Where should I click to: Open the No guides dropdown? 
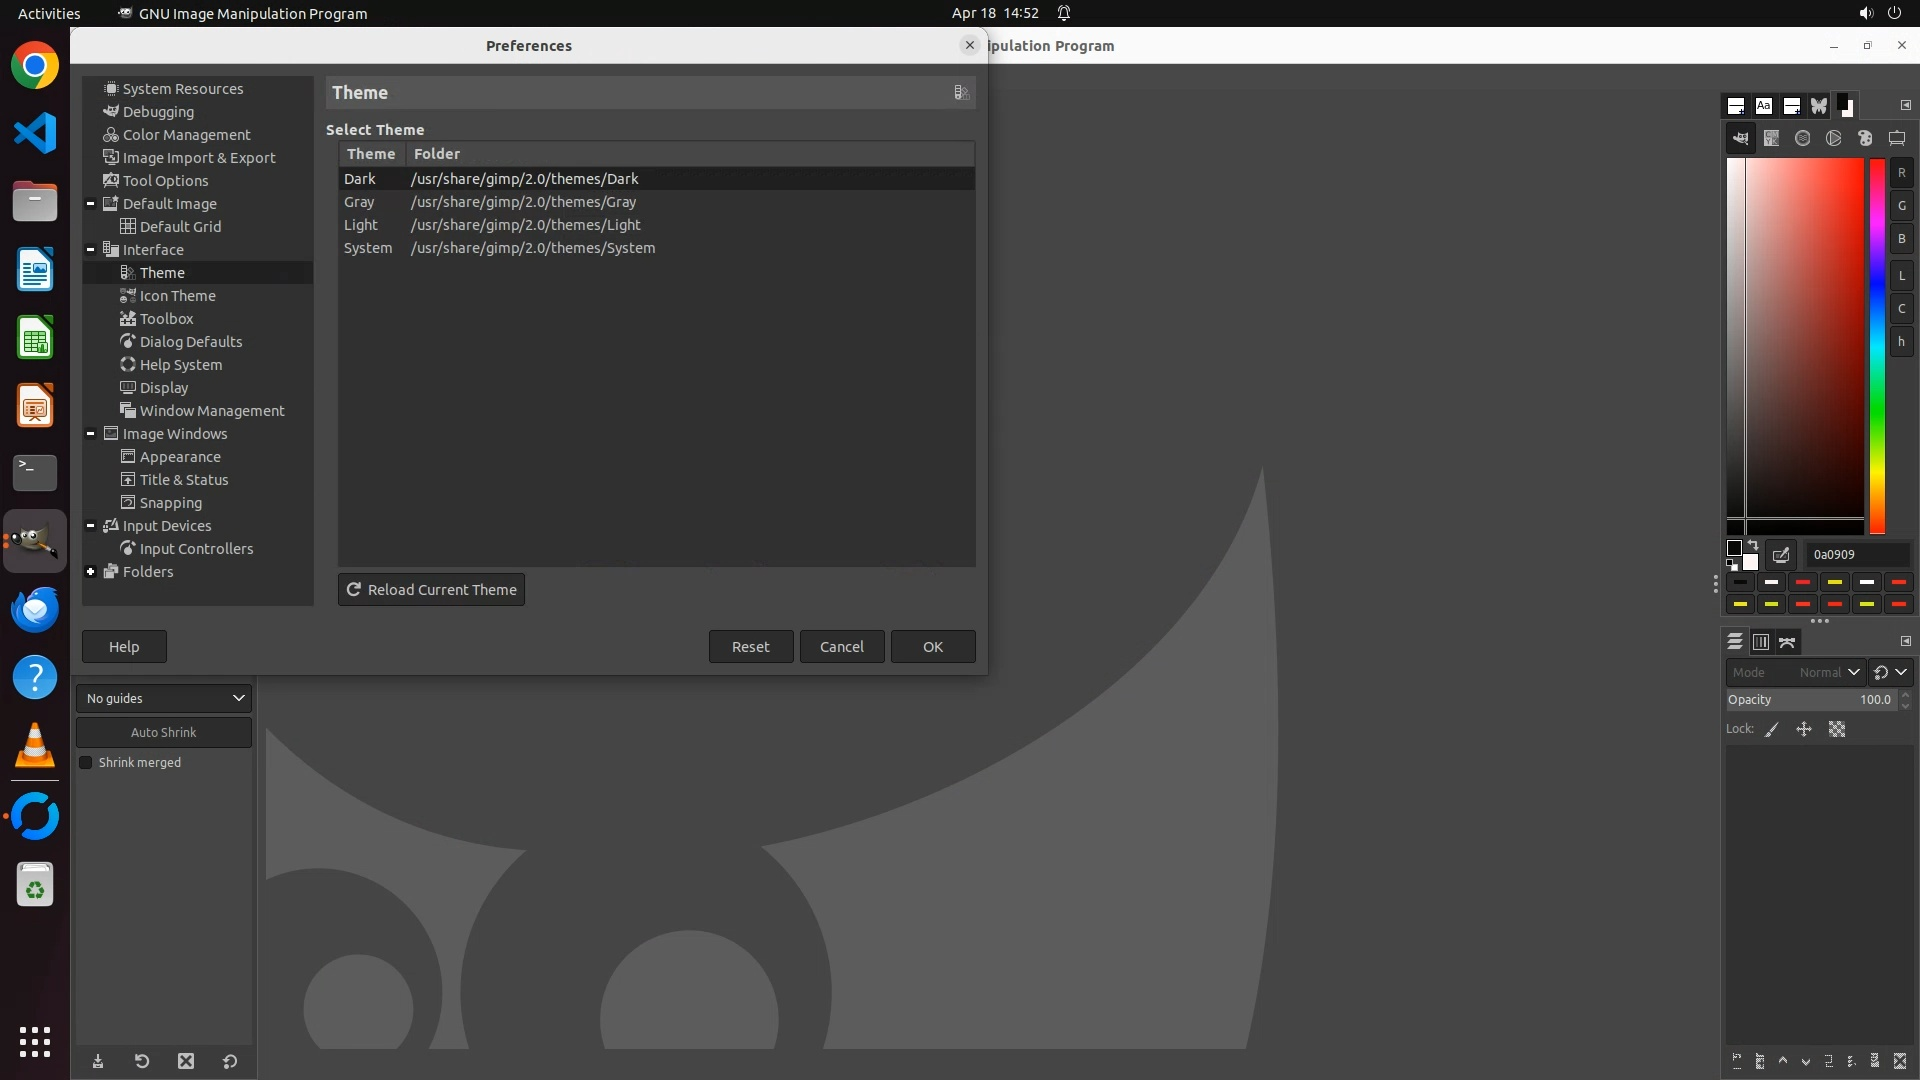pyautogui.click(x=164, y=699)
